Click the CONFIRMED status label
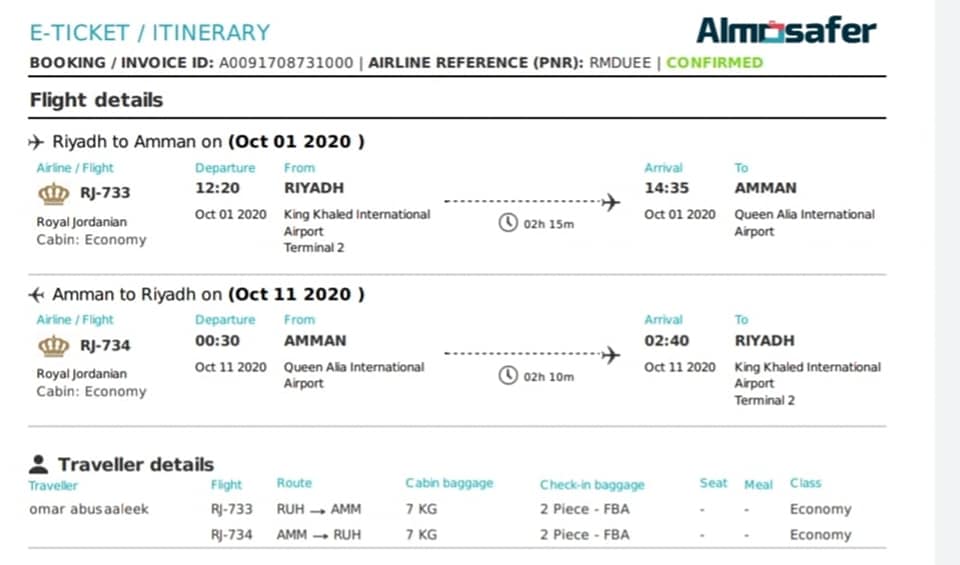Image resolution: width=960 pixels, height=565 pixels. click(714, 62)
